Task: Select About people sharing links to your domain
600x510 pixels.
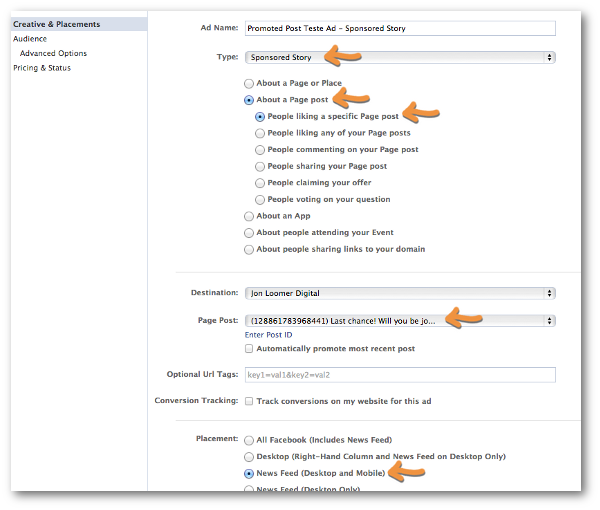Action: (249, 250)
